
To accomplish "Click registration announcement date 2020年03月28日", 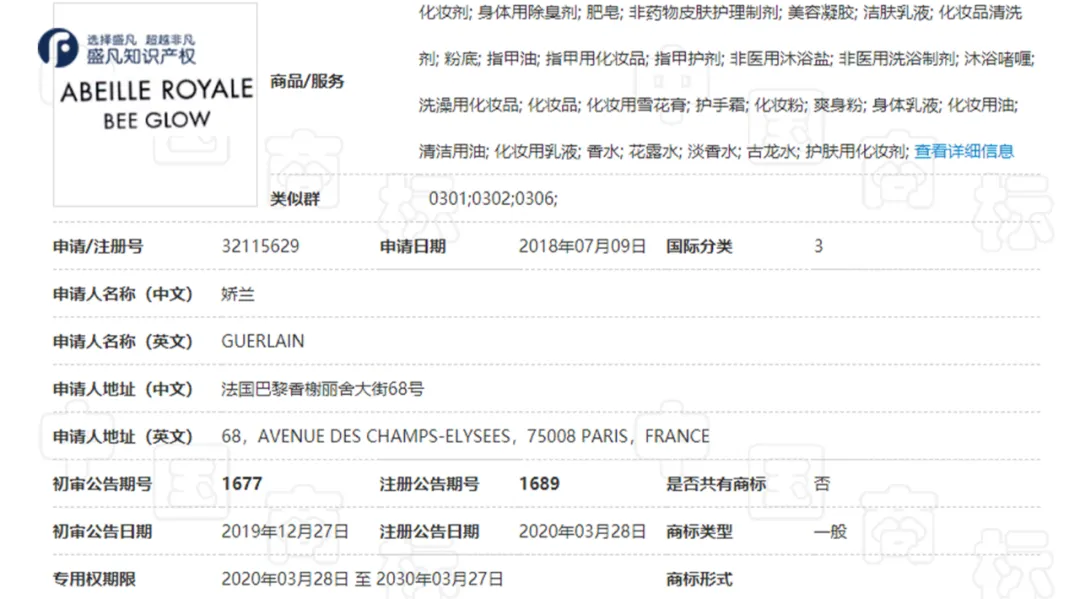I will click(x=582, y=532).
